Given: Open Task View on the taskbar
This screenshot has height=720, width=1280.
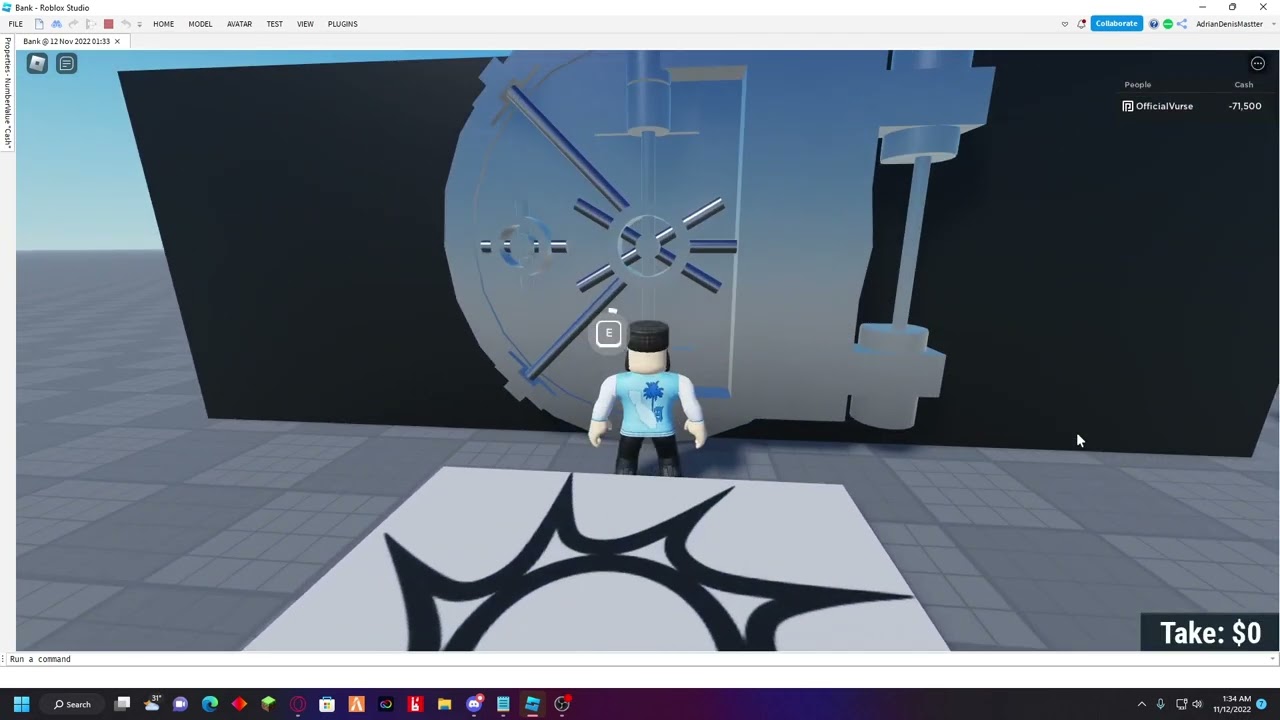Looking at the screenshot, I should 122,704.
